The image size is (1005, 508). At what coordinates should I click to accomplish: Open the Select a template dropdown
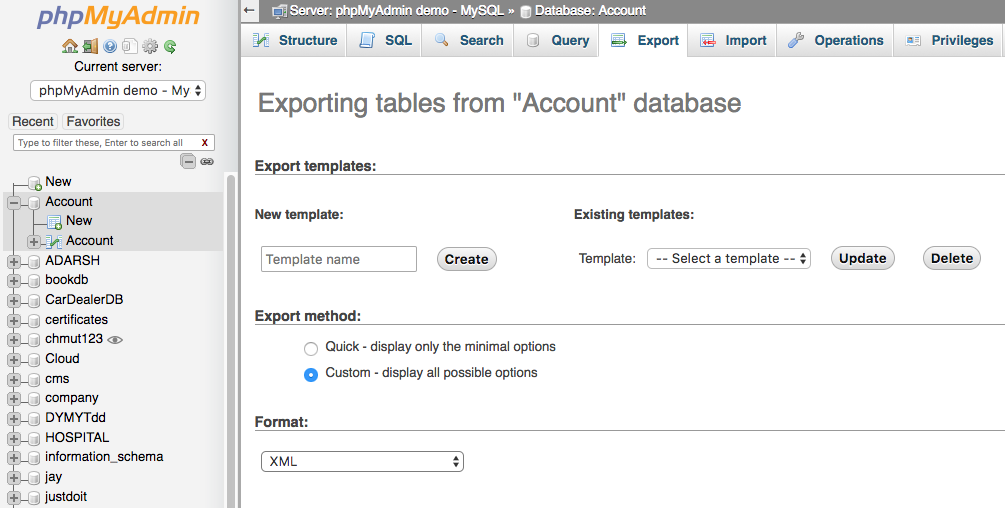click(729, 258)
